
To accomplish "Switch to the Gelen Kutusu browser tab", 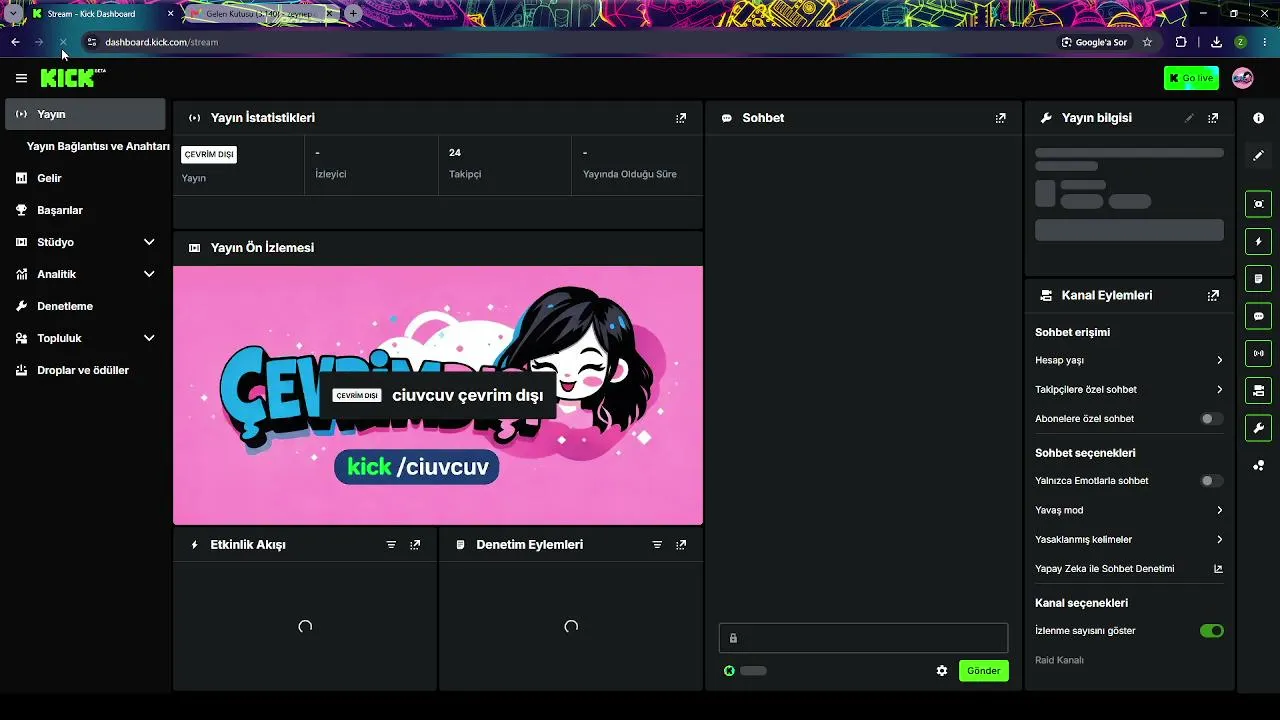I will tap(260, 14).
